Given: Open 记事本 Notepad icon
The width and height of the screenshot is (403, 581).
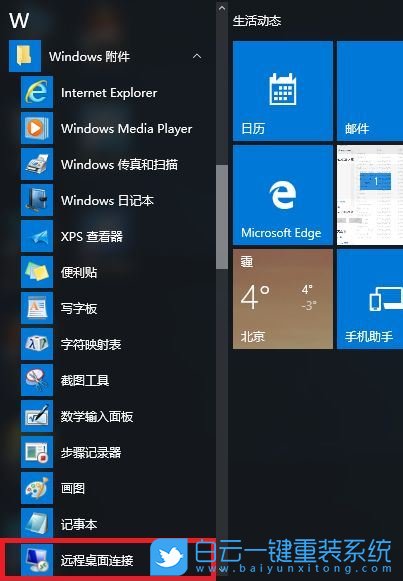Looking at the screenshot, I should [x=37, y=523].
